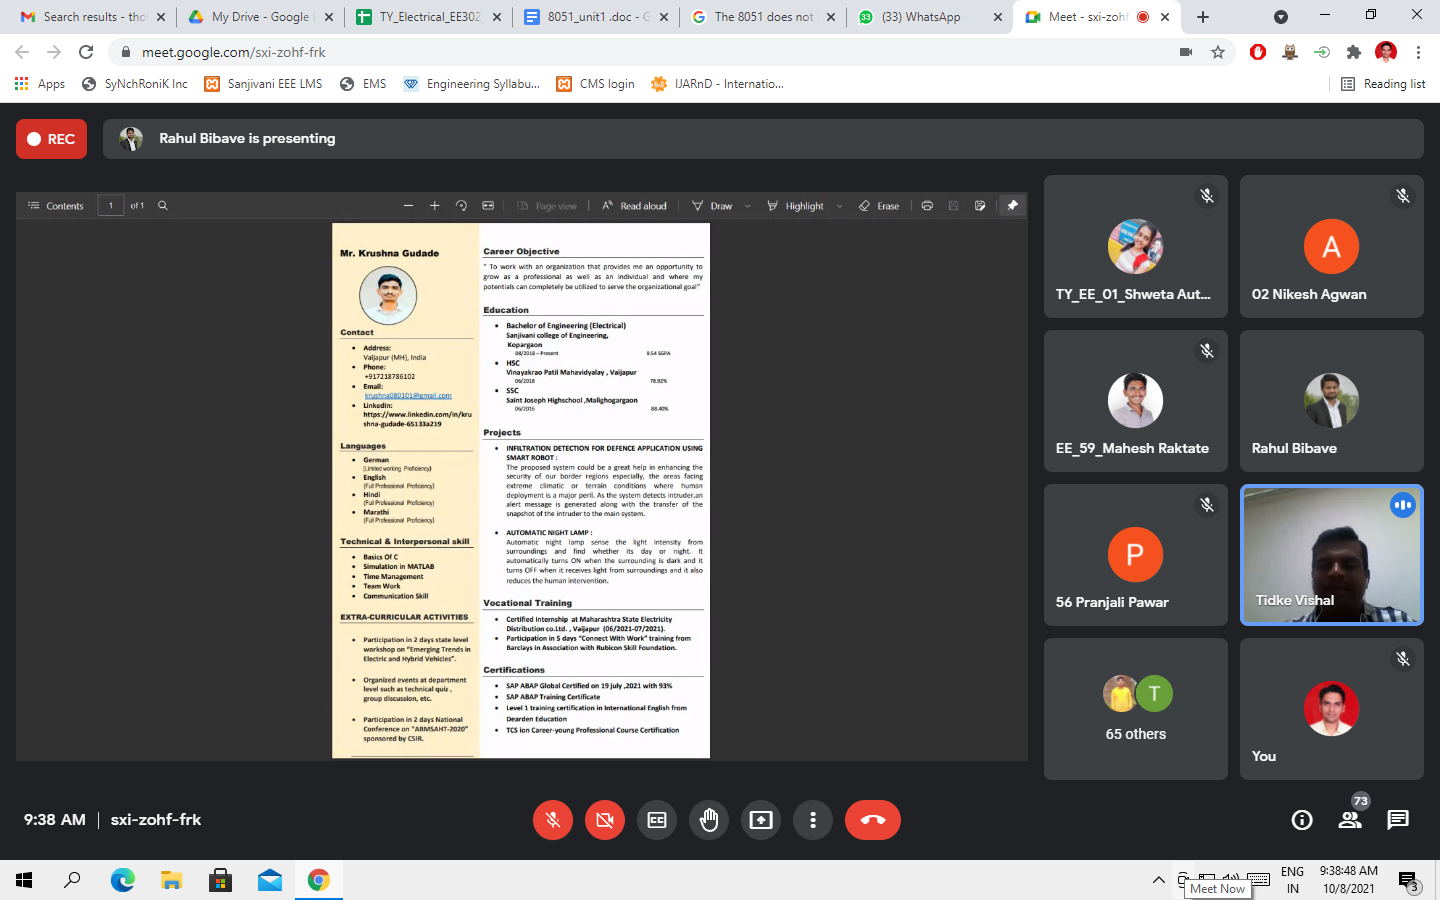Expand the tab search dropdown arrow
1440x900 pixels.
pos(1280,17)
